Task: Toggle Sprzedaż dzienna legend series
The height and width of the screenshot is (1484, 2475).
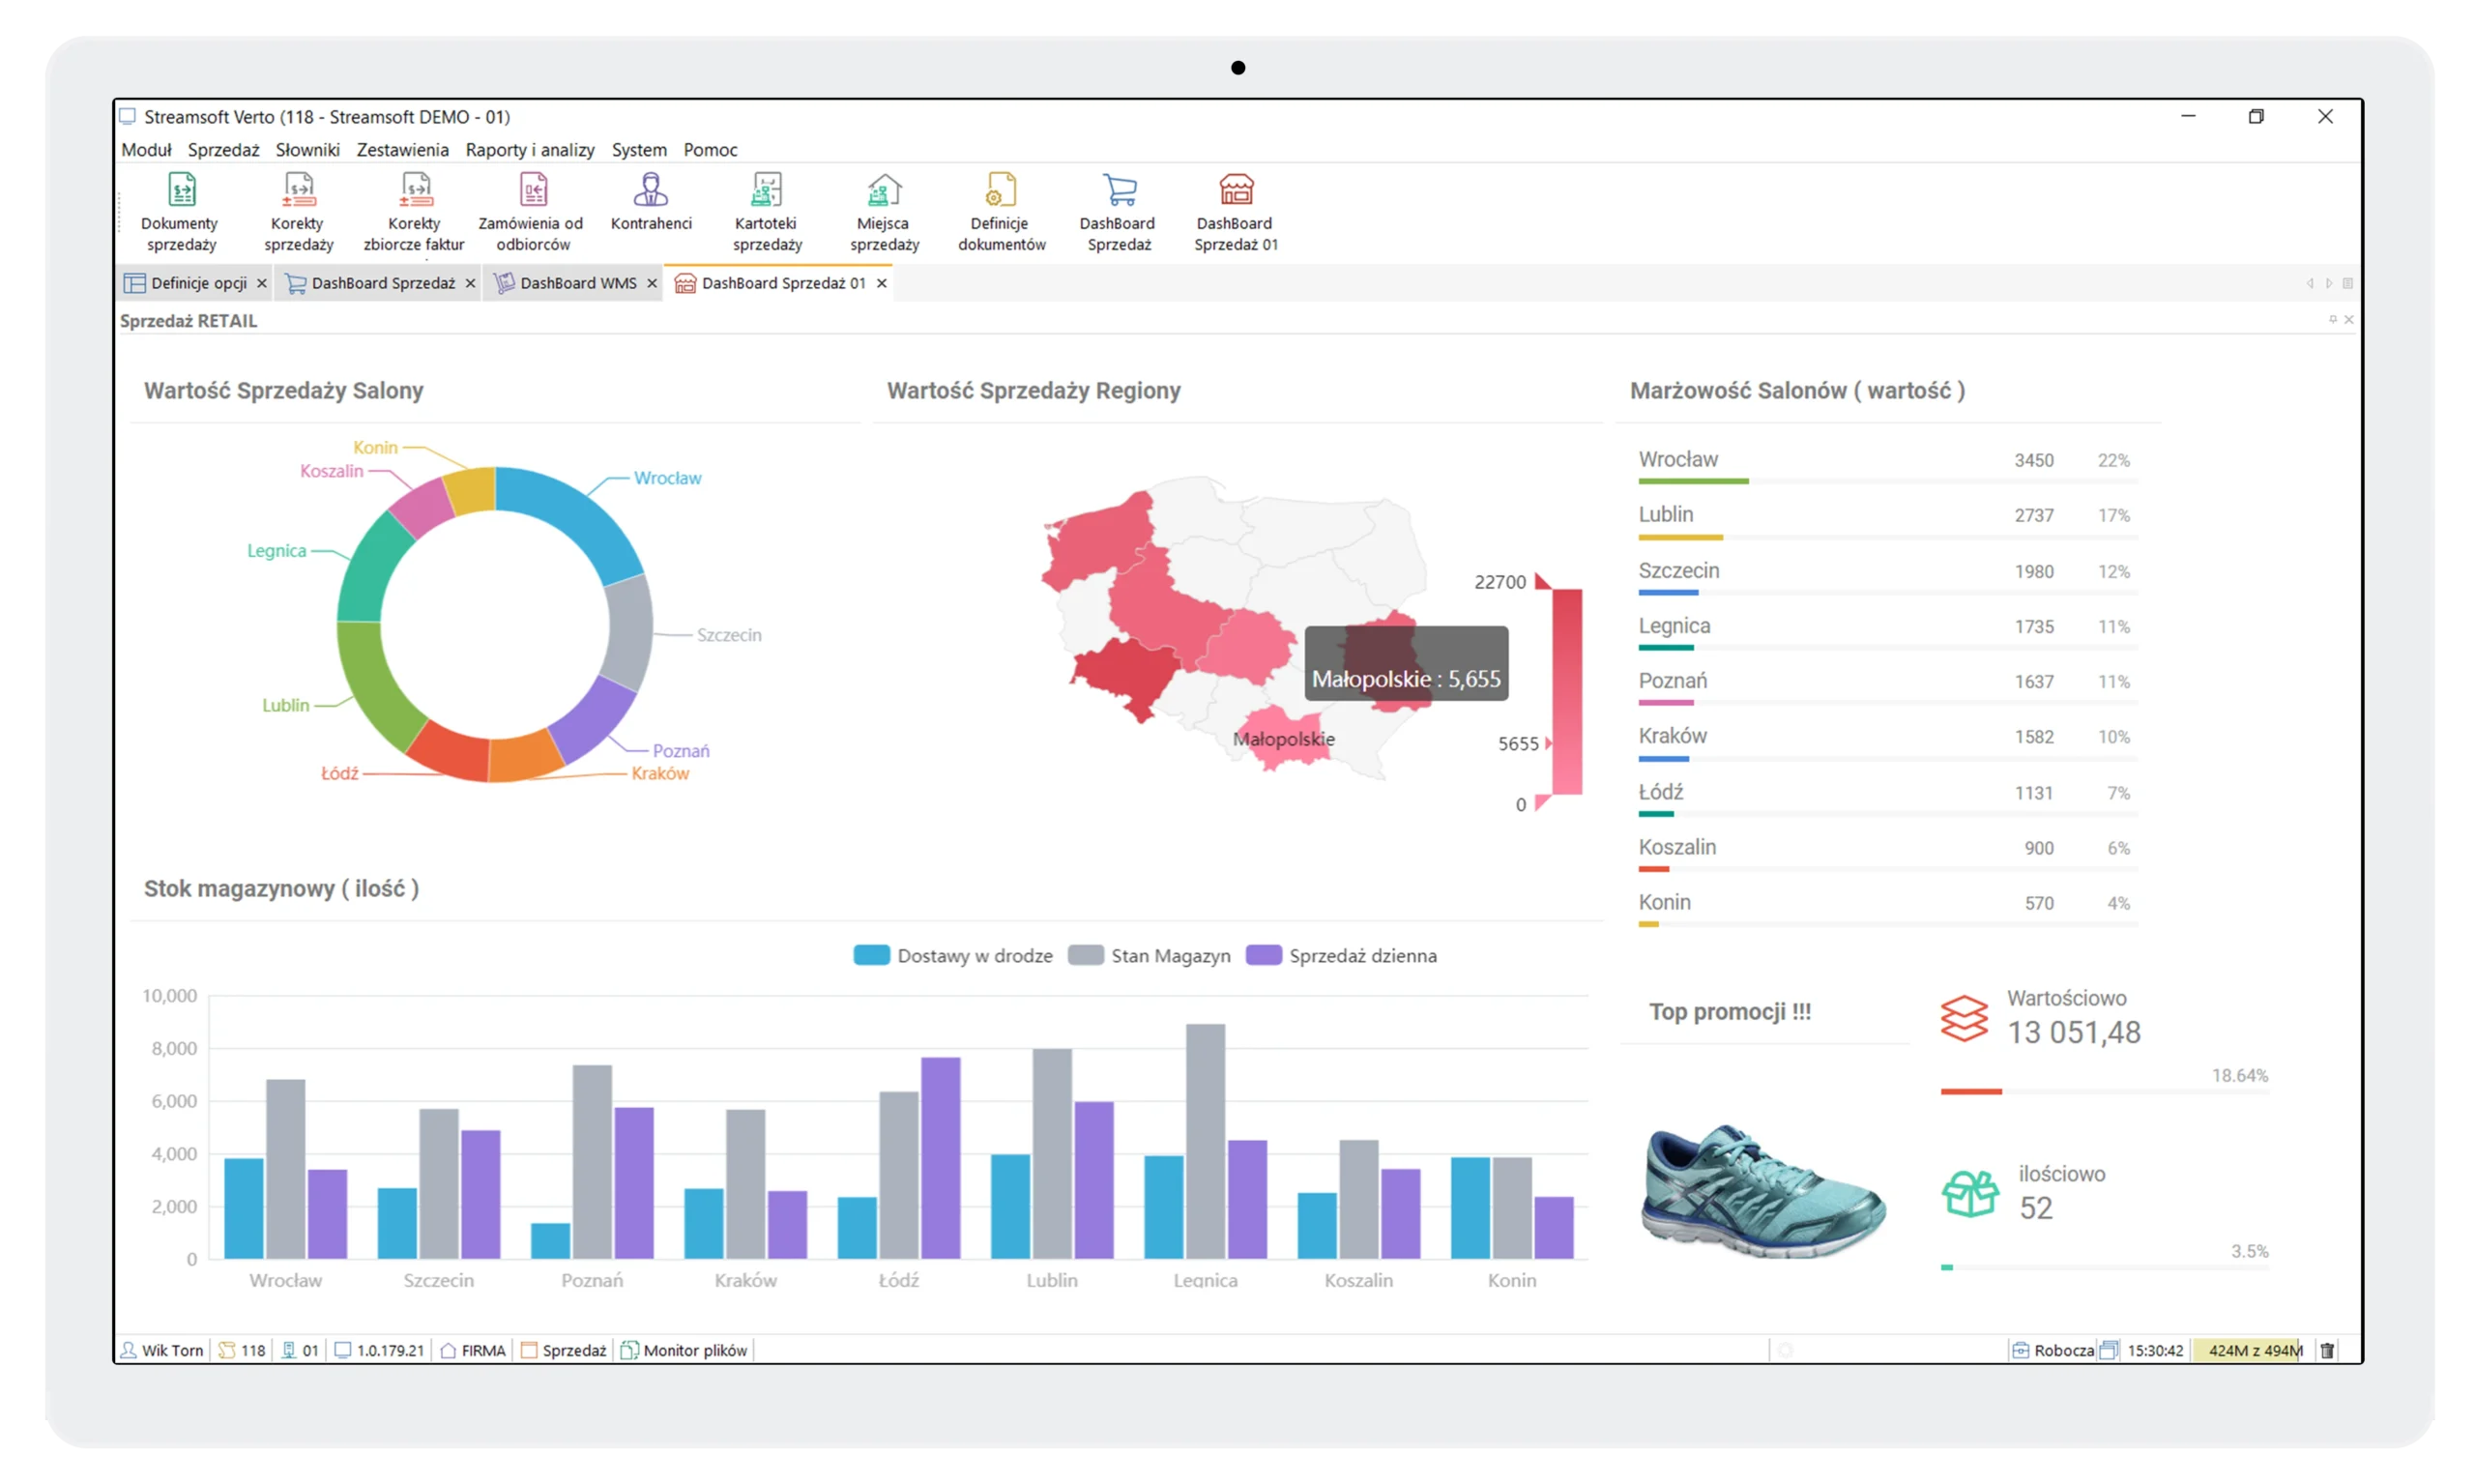Action: (1341, 956)
